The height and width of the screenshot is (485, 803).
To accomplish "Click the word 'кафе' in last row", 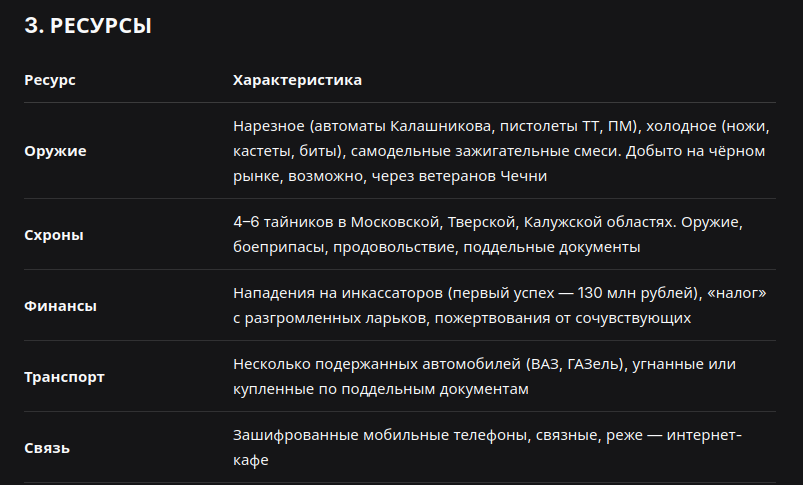I will tap(250, 460).
